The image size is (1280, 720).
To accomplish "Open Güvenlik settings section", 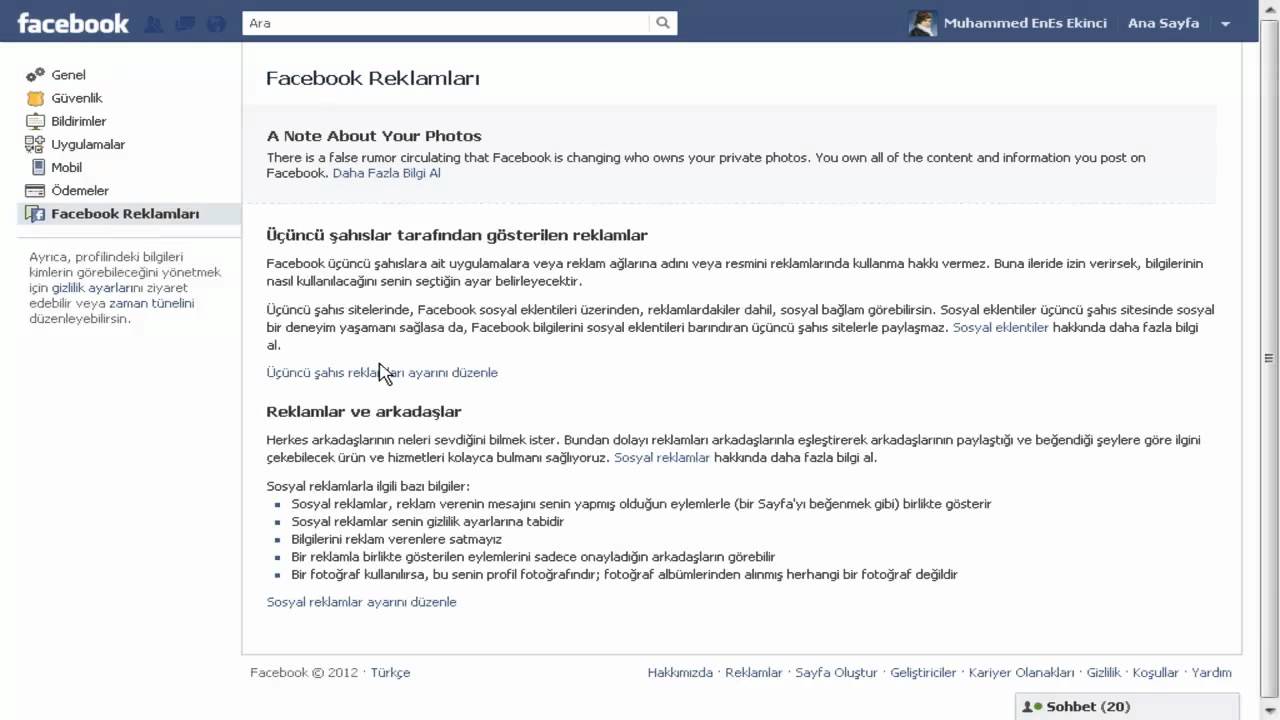I will (x=77, y=98).
